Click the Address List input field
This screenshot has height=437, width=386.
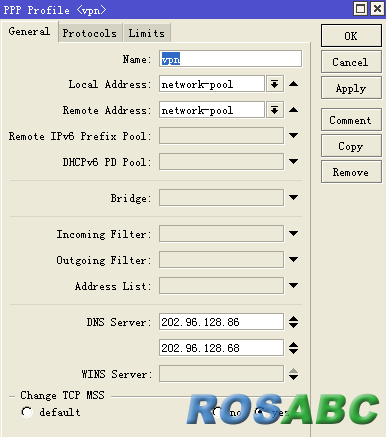(x=221, y=285)
